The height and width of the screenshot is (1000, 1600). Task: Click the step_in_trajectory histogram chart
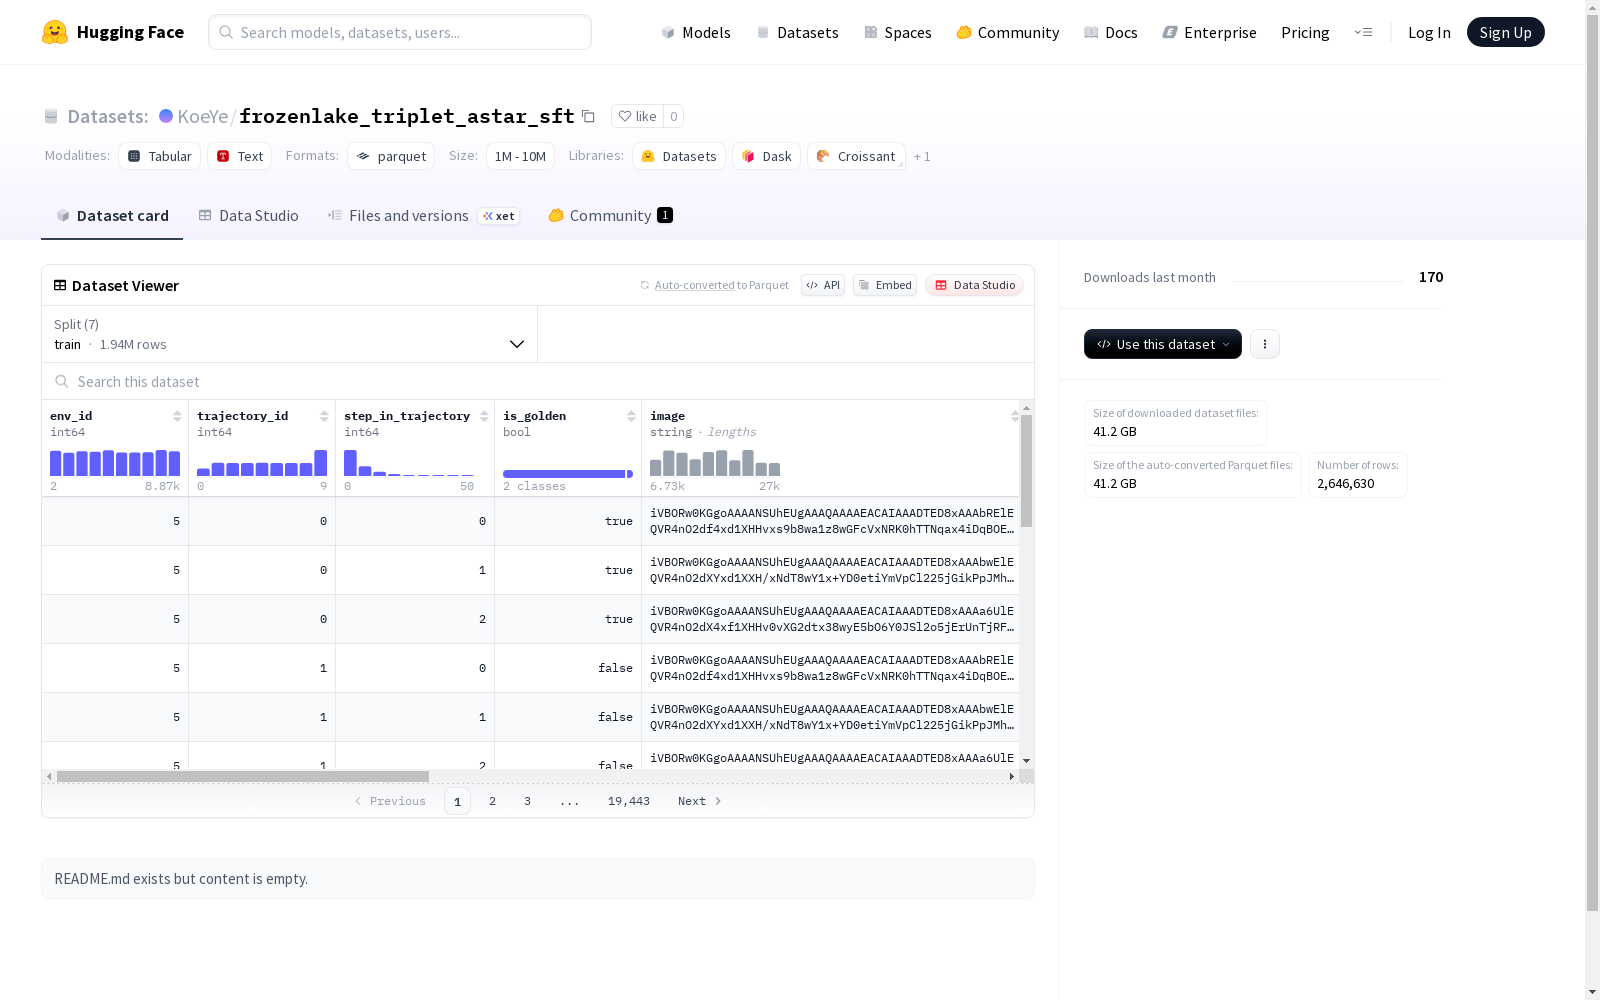(409, 462)
